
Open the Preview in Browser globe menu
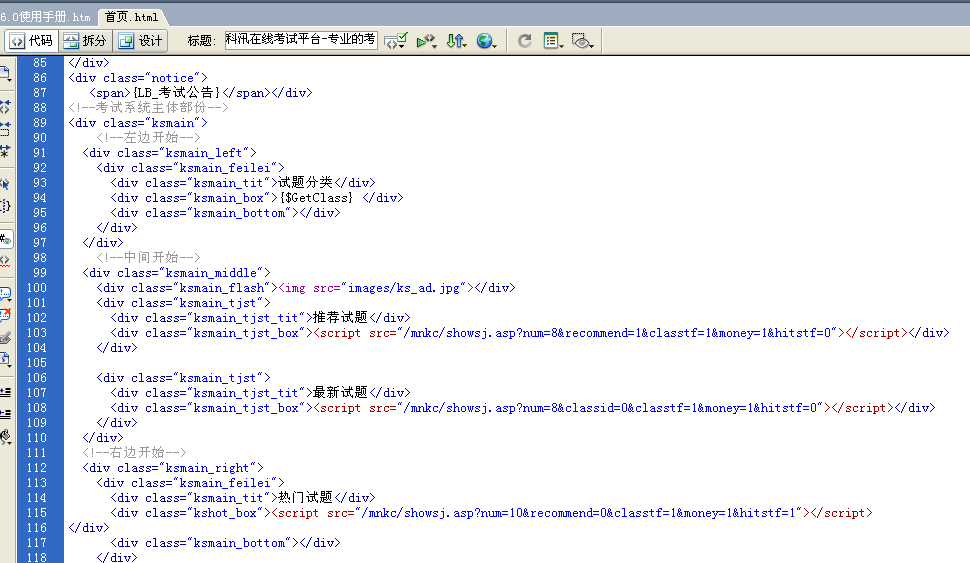(486, 41)
